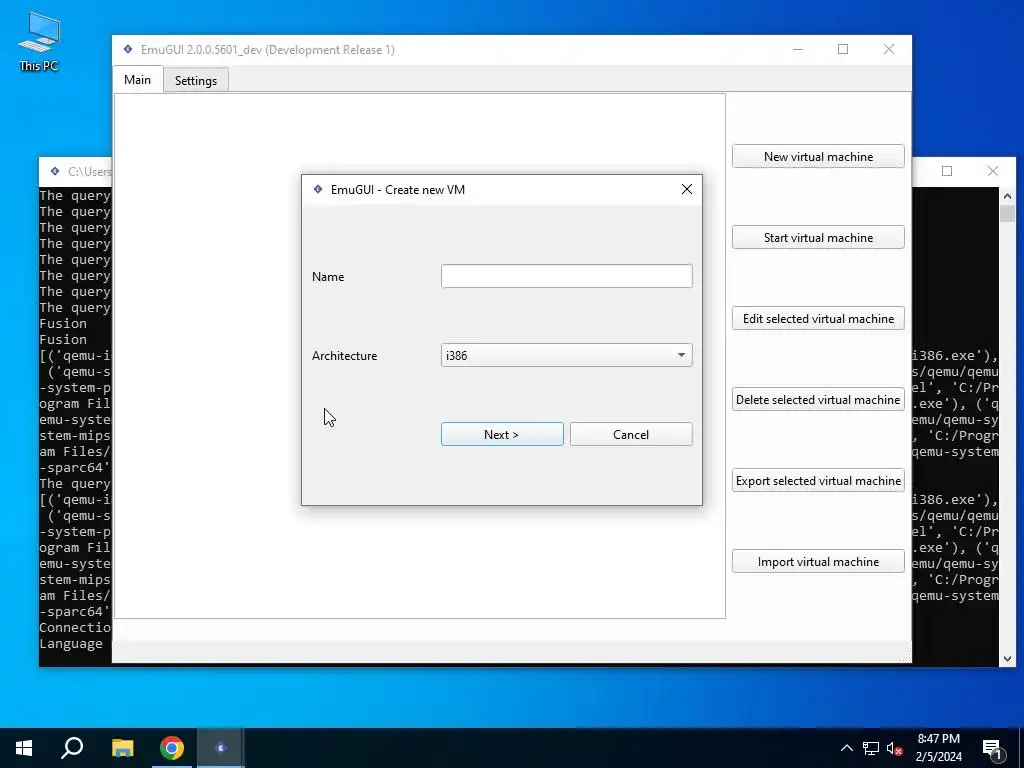Viewport: 1024px width, 768px height.
Task: Select the EmuGUI taskbar icon
Action: point(221,748)
